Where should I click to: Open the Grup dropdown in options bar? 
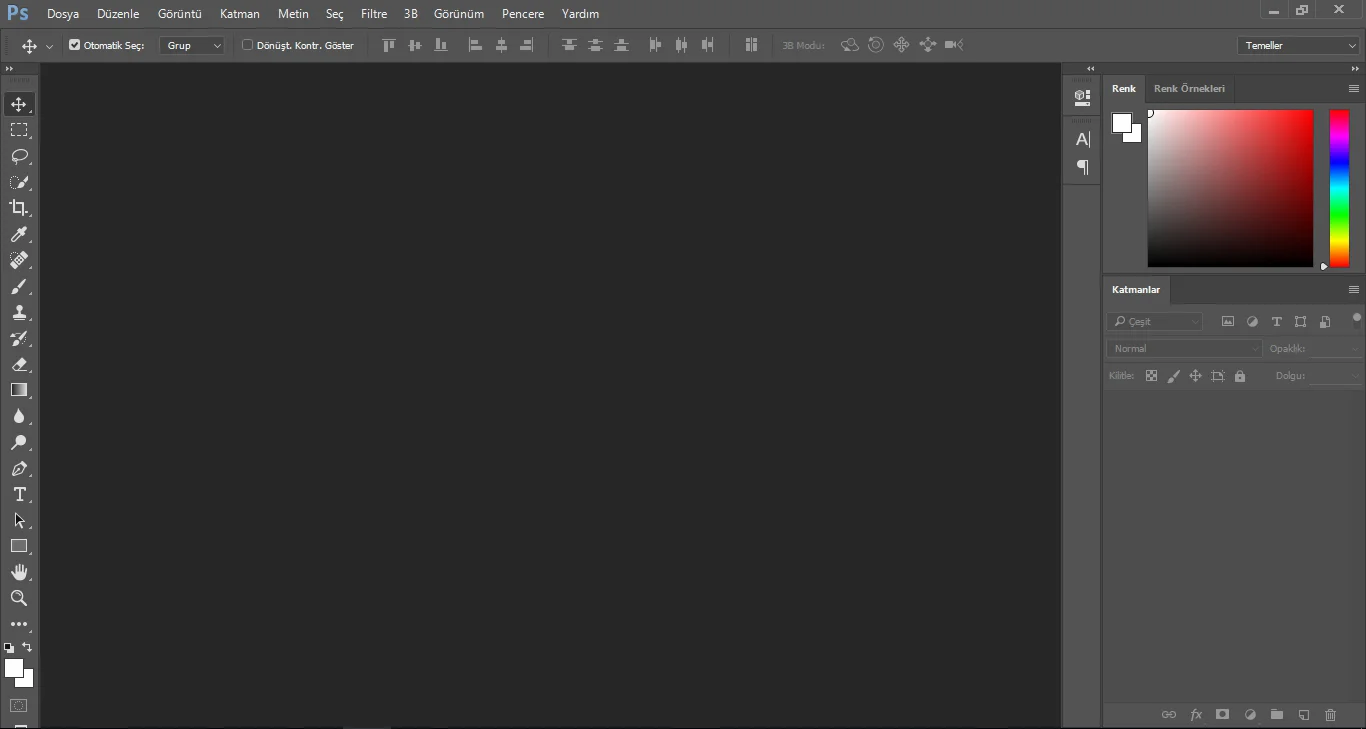coord(192,45)
